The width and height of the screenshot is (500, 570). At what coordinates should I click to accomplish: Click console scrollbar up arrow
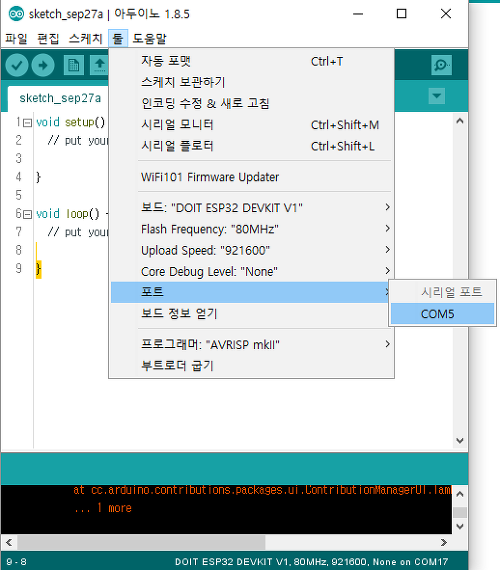click(x=460, y=494)
